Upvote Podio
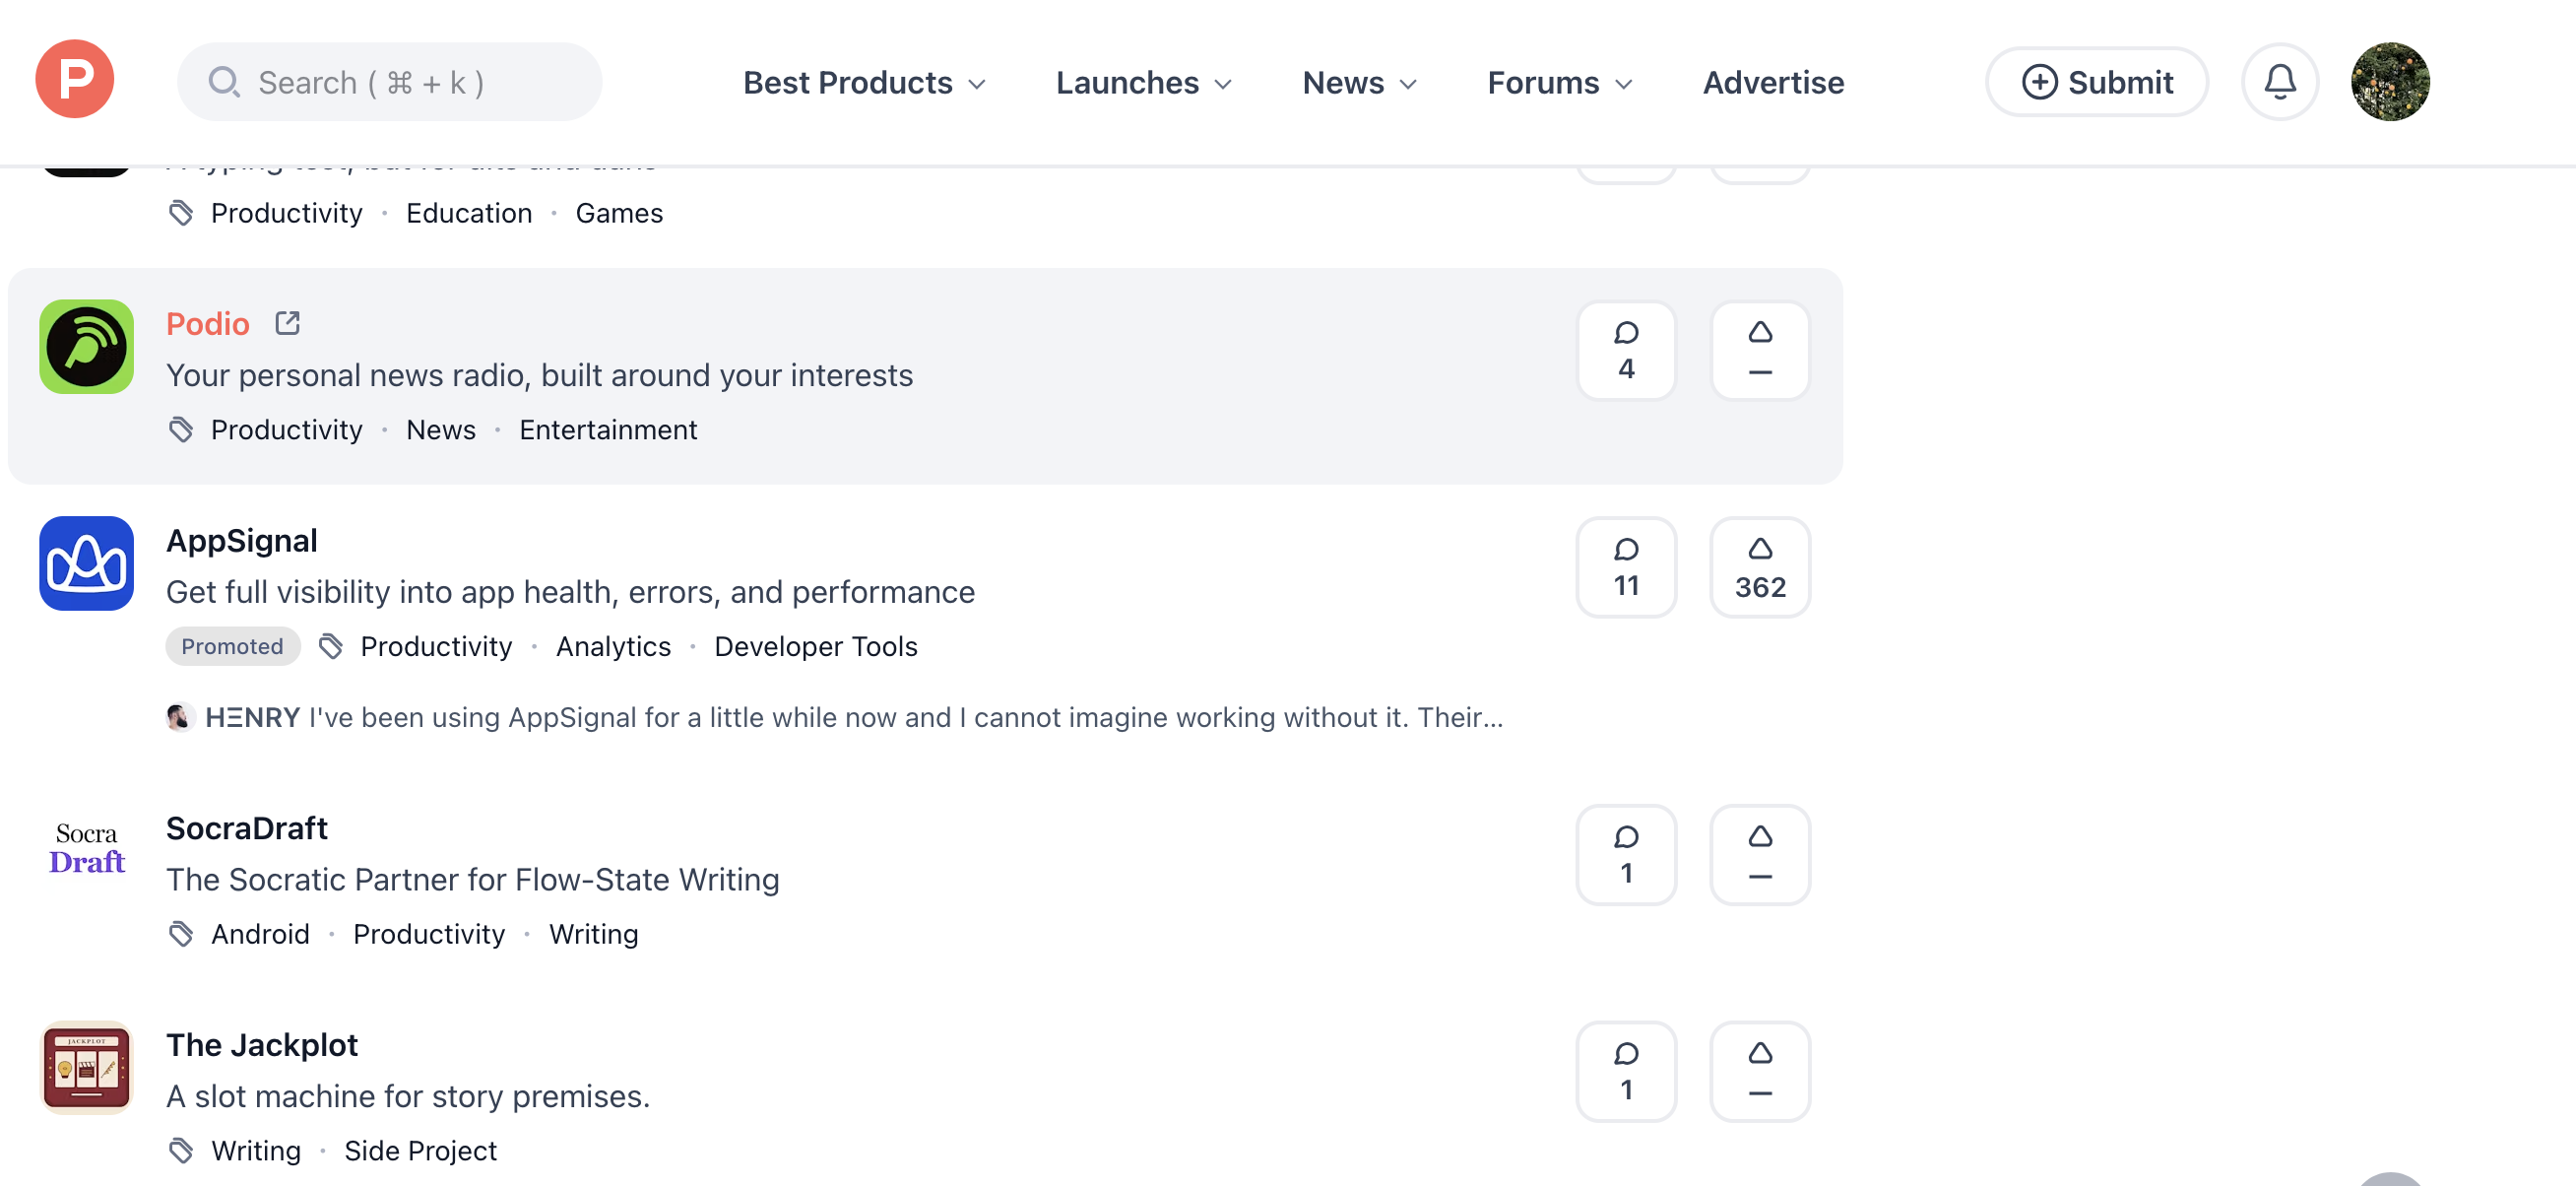Image resolution: width=2576 pixels, height=1186 pixels. (1760, 351)
